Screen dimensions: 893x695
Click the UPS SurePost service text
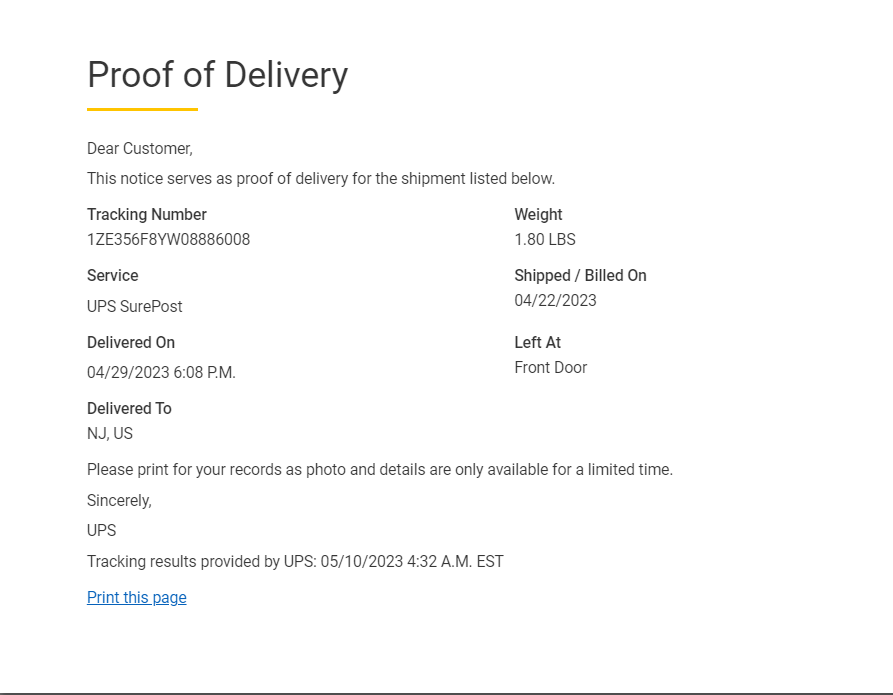tap(135, 307)
